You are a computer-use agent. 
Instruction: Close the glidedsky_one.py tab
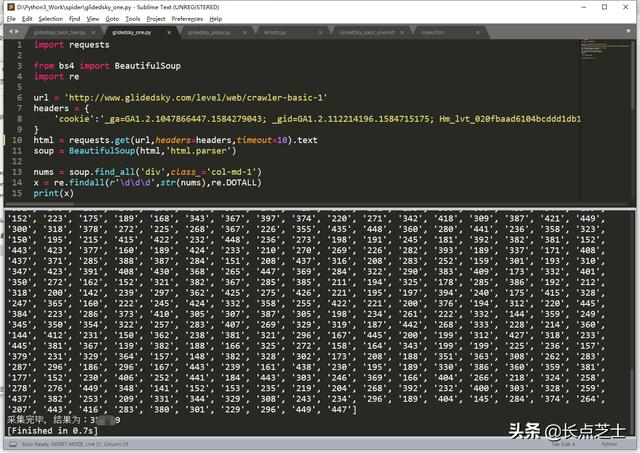click(169, 32)
